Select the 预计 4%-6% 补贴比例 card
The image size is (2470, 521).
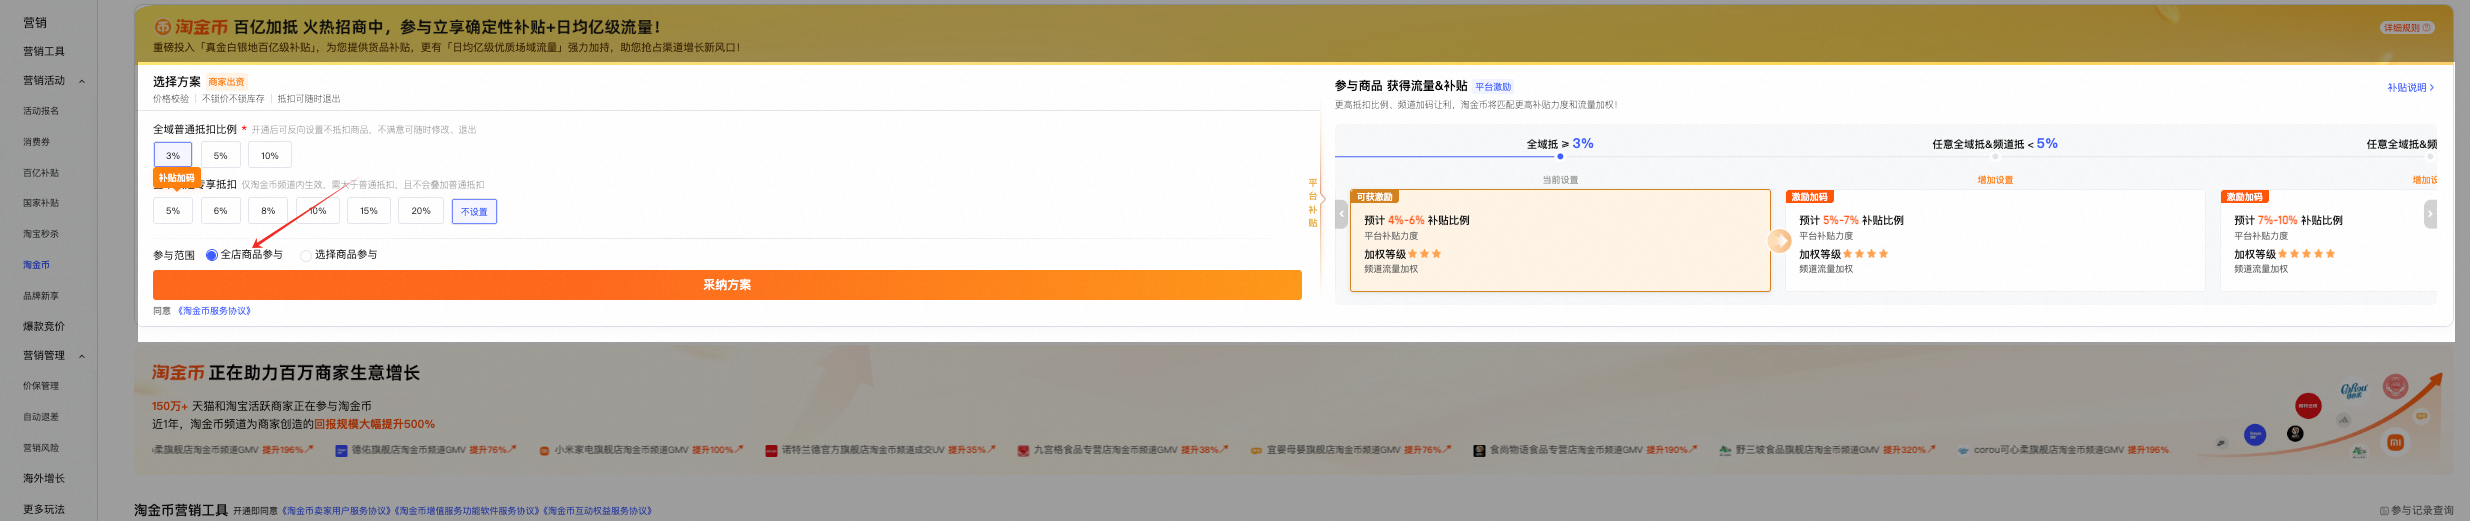pyautogui.click(x=1560, y=241)
